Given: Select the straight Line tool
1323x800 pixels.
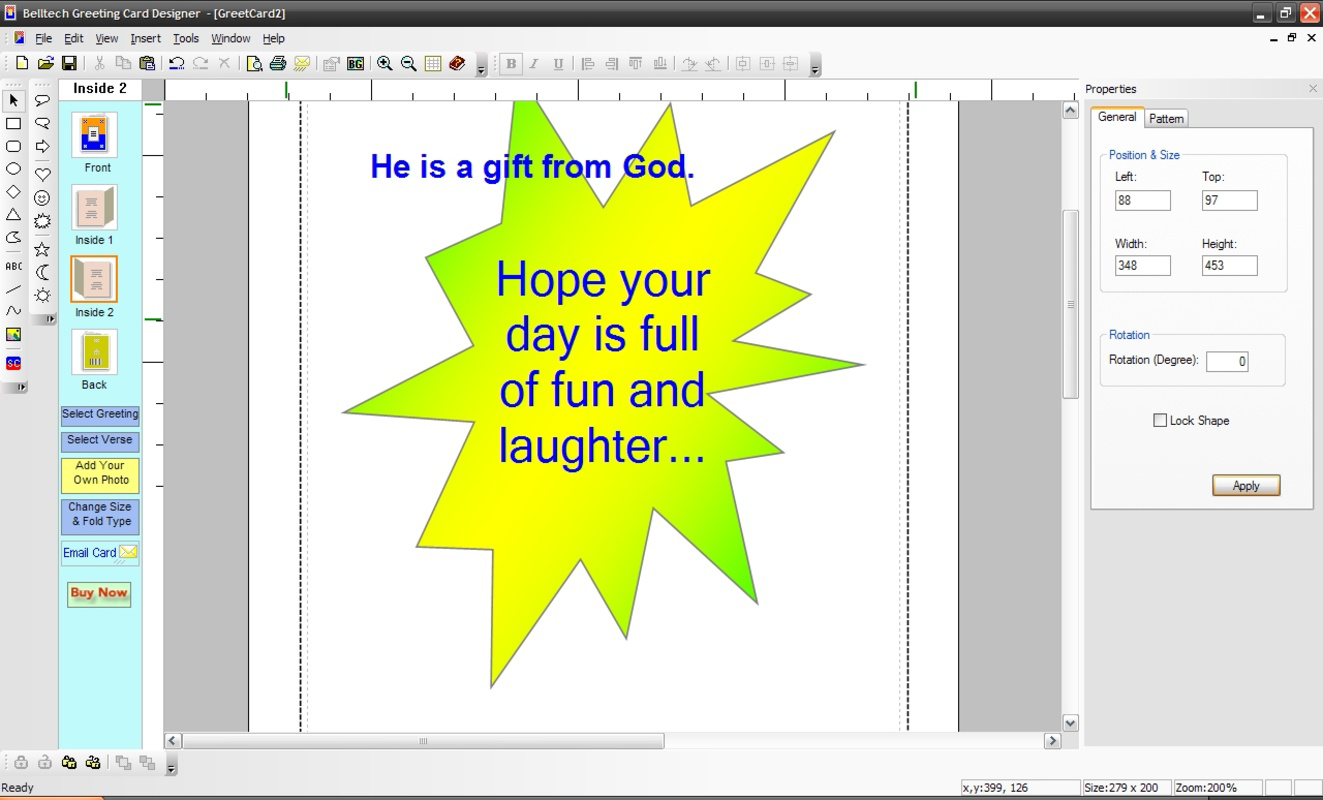Looking at the screenshot, I should pos(13,288).
